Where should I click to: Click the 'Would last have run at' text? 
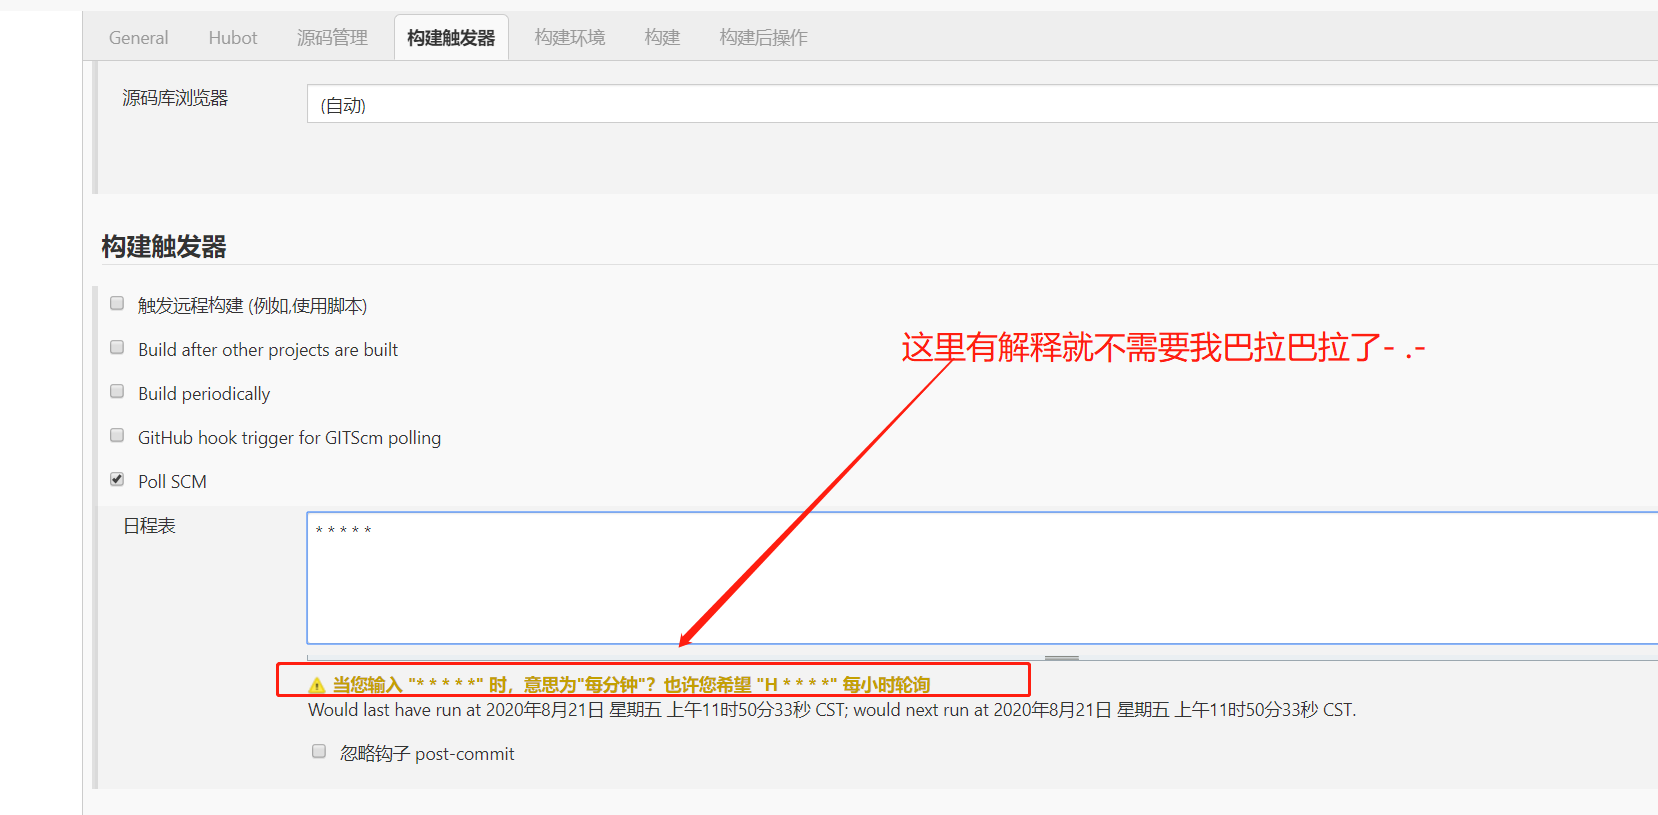pos(832,710)
